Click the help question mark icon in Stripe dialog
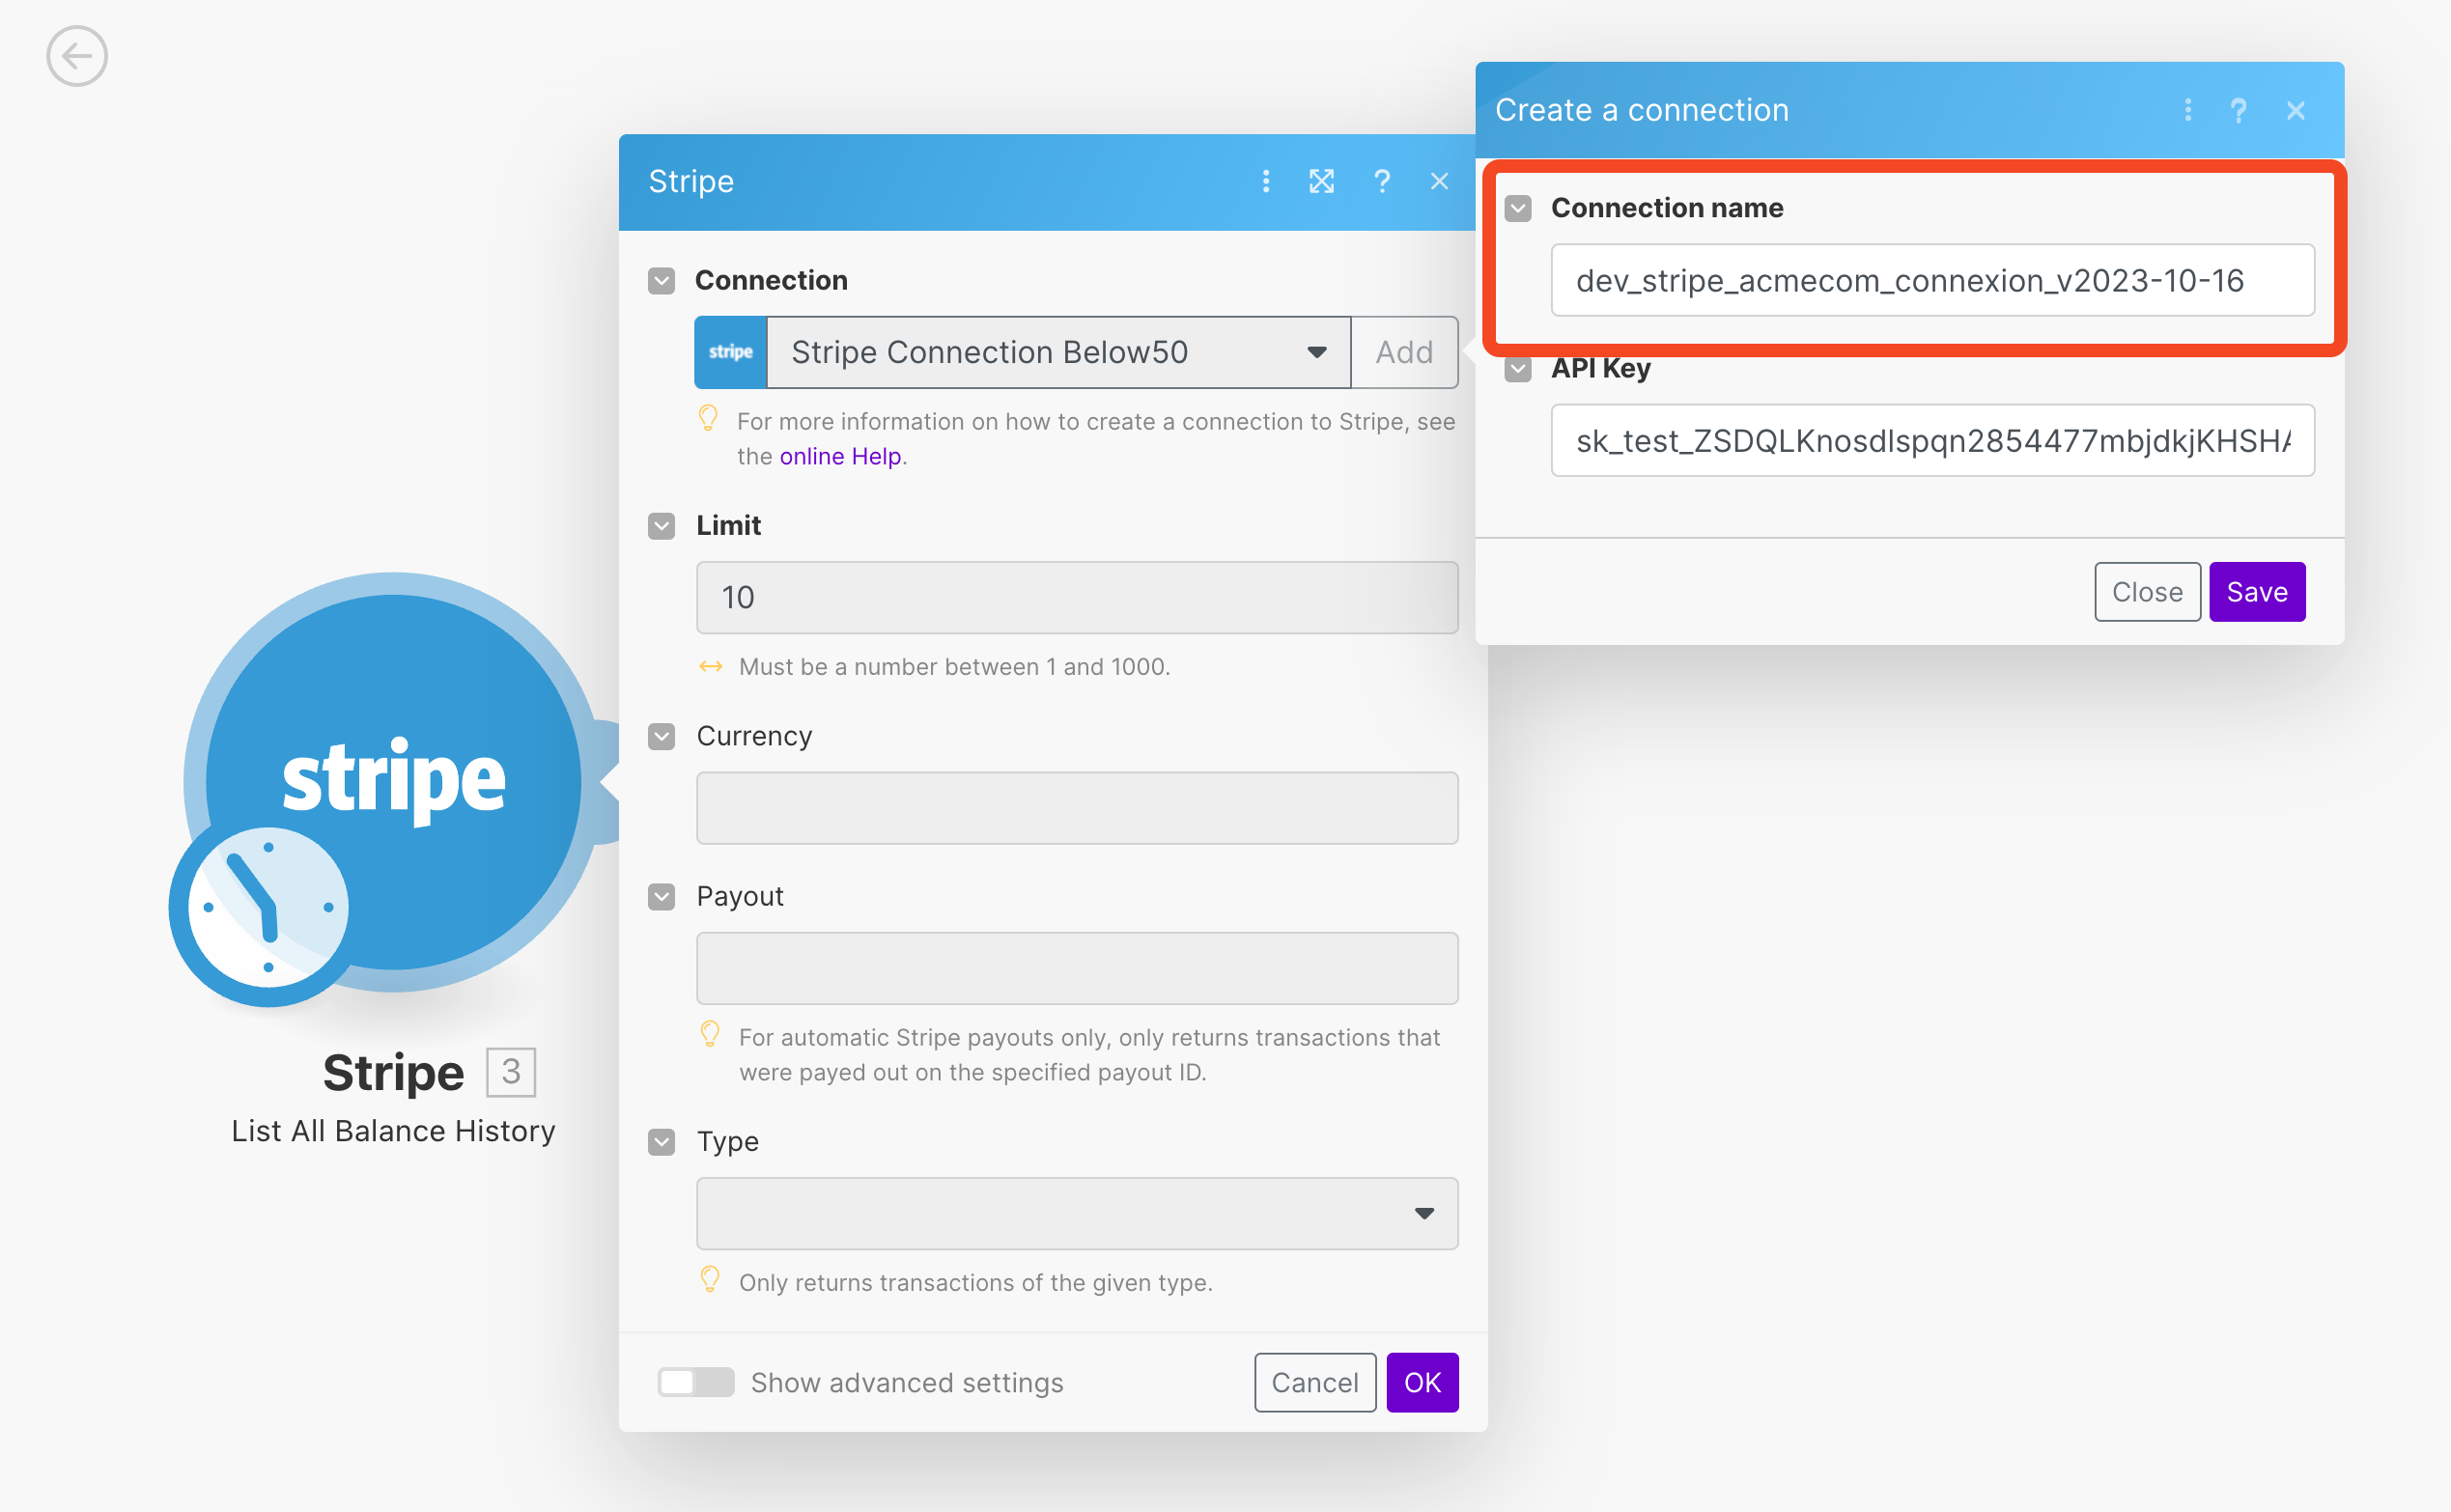Screen dimensions: 2451x1512 tap(1380, 179)
